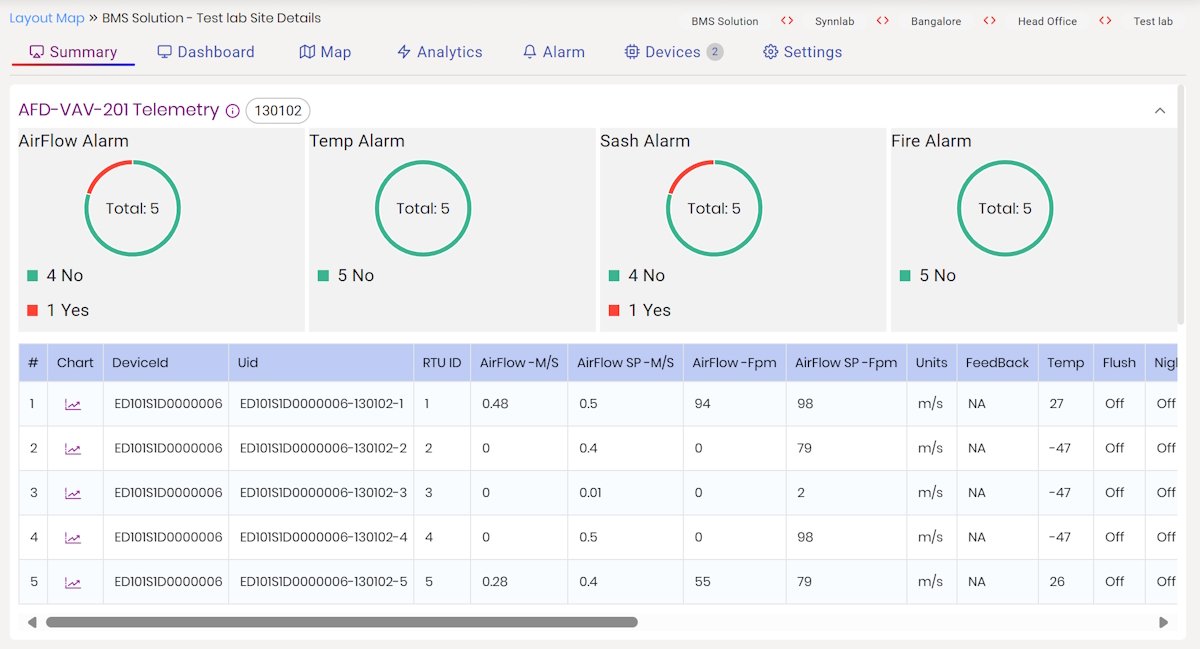Open chart icon for row 2

73,449
